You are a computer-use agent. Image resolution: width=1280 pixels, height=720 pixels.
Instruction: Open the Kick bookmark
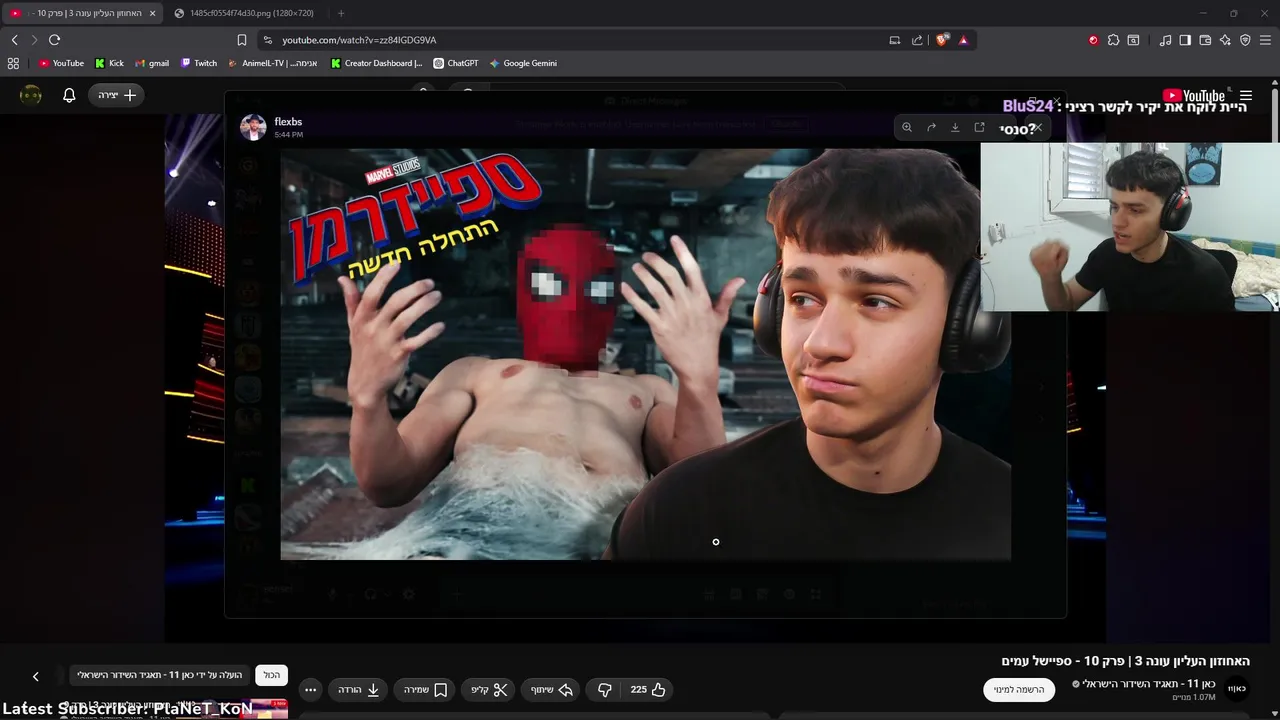tap(109, 63)
